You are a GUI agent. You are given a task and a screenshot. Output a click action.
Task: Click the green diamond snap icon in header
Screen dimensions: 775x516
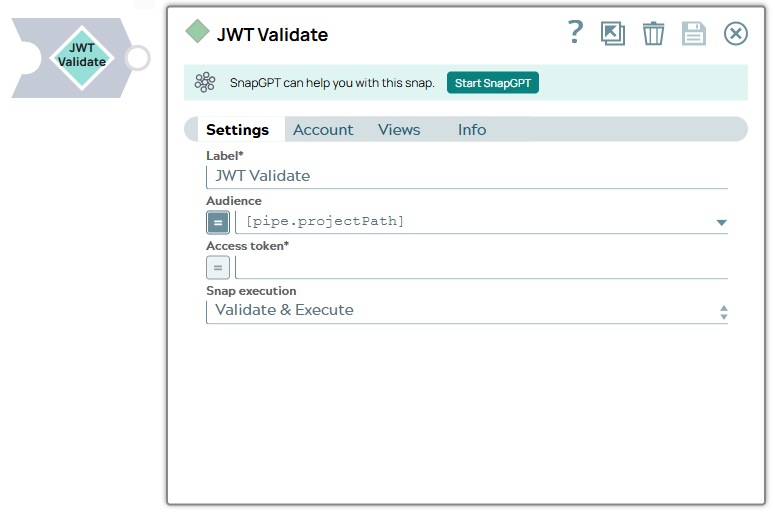point(198,32)
